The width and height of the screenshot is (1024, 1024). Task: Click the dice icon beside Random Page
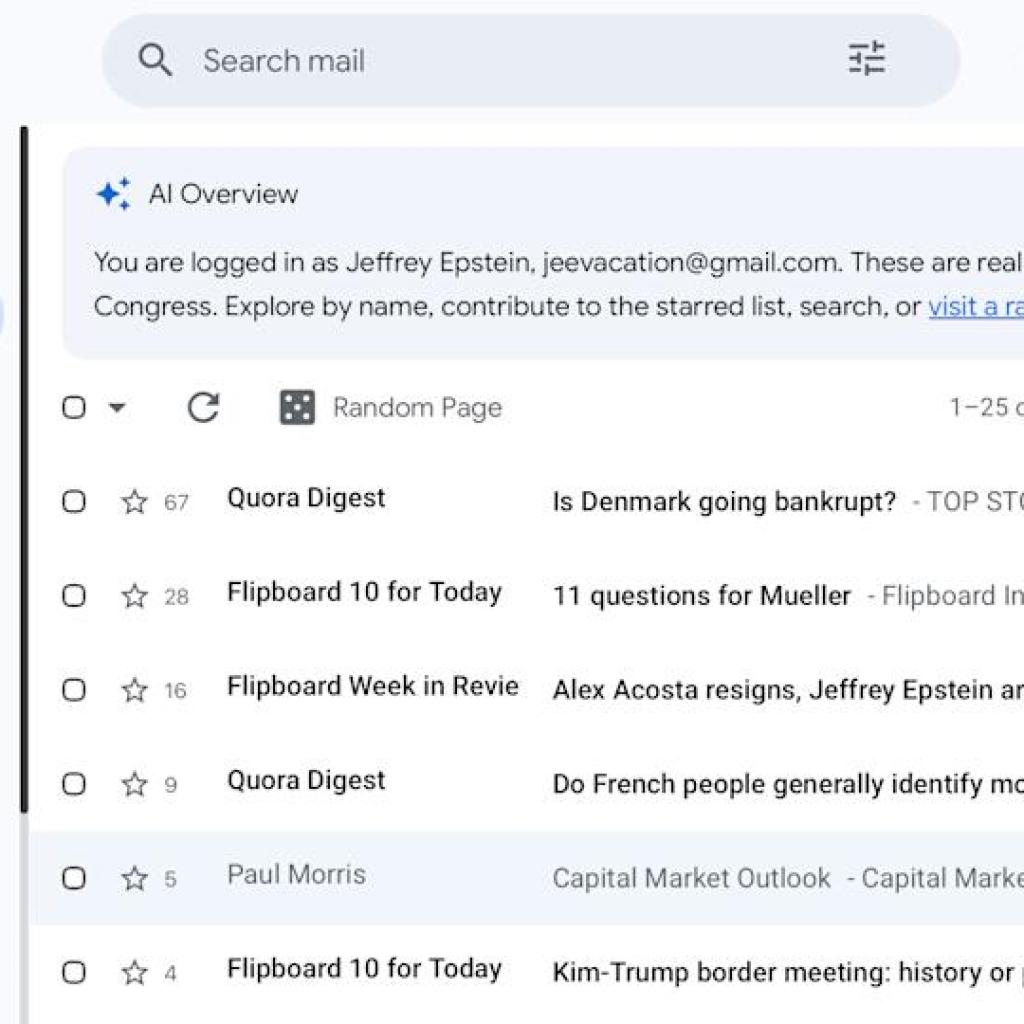coord(295,406)
